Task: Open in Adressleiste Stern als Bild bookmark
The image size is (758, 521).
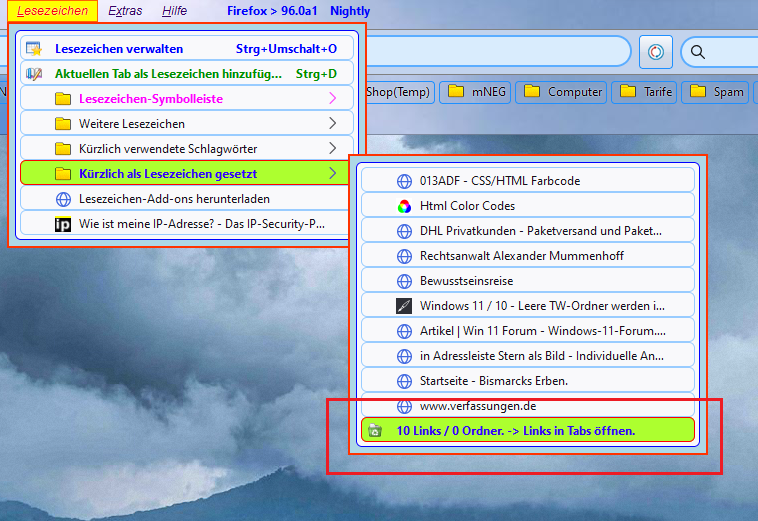Action: click(528, 356)
